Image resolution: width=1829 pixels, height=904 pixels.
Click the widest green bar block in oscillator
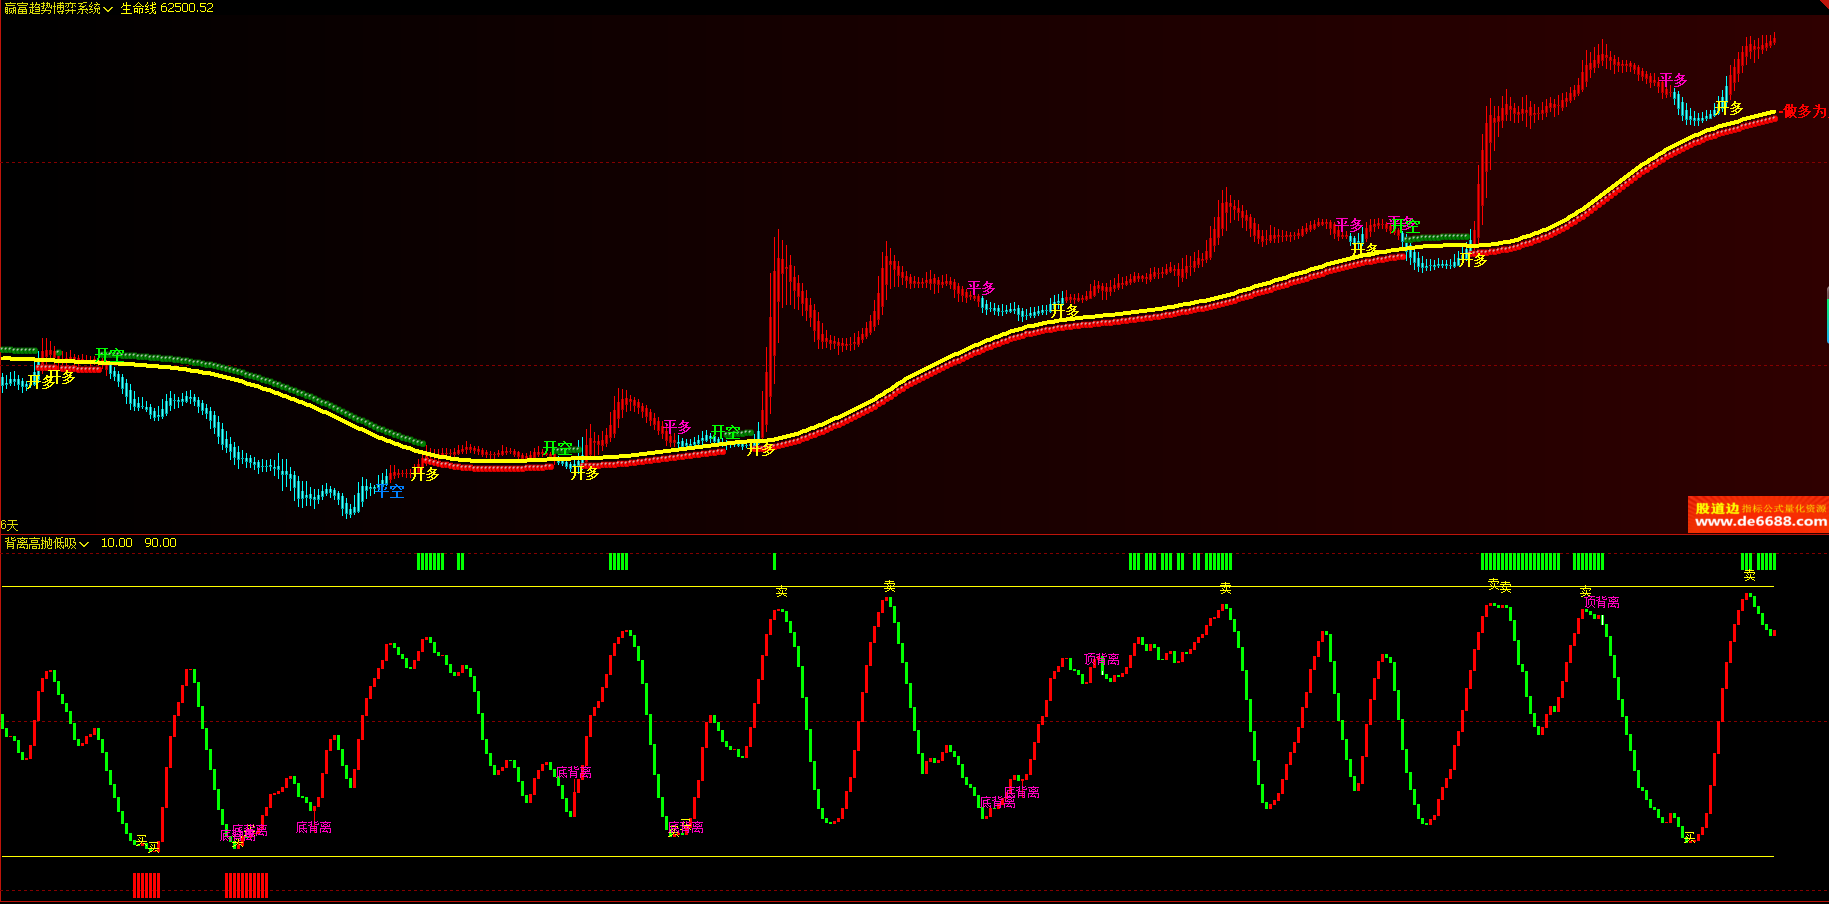(1520, 562)
